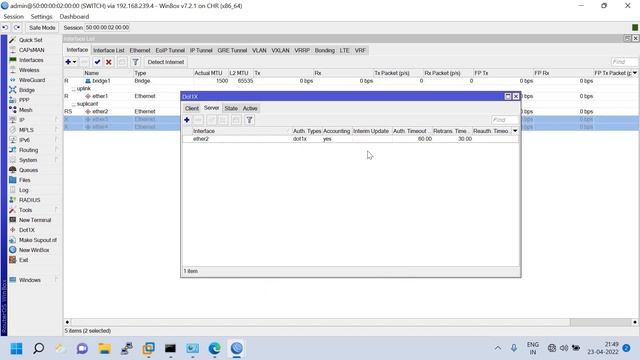Open the Settings menu
The image size is (640, 360).
41,17
